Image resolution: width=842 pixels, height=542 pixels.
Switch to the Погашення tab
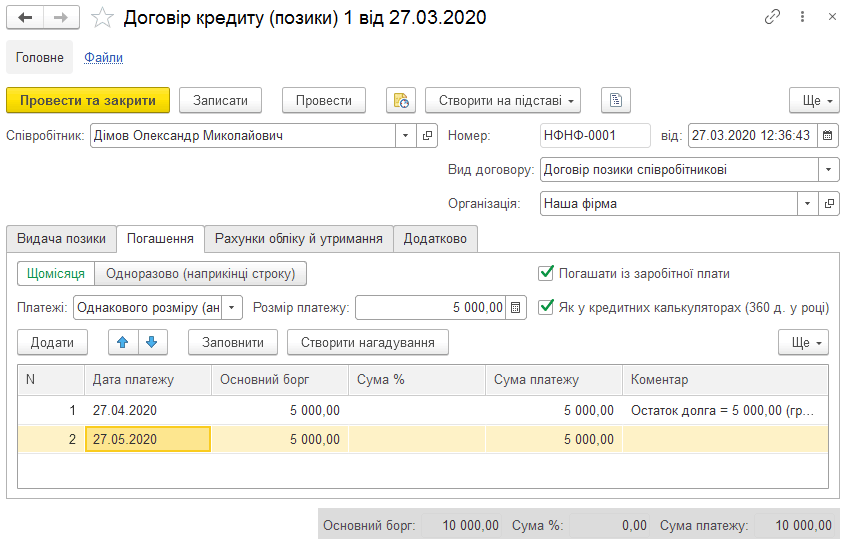160,239
